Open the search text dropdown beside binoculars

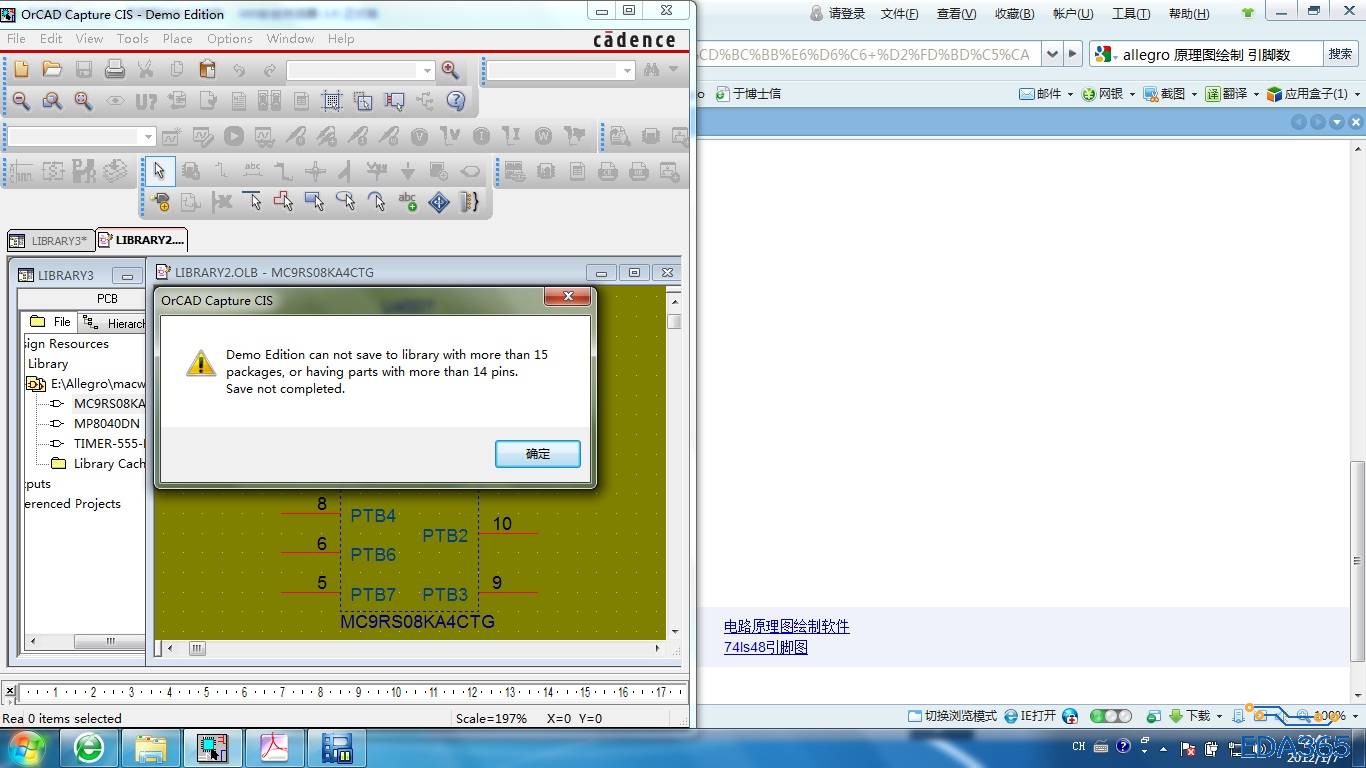[628, 70]
